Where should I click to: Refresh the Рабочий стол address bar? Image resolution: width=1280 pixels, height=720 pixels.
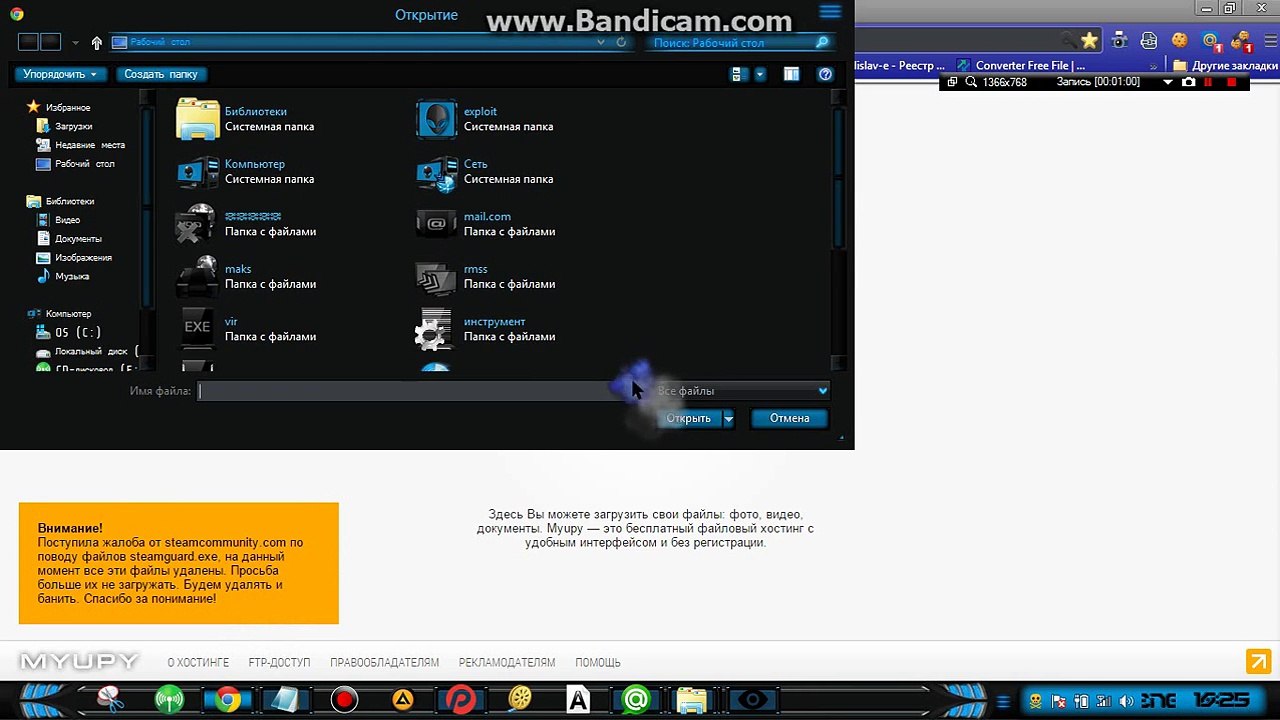621,43
